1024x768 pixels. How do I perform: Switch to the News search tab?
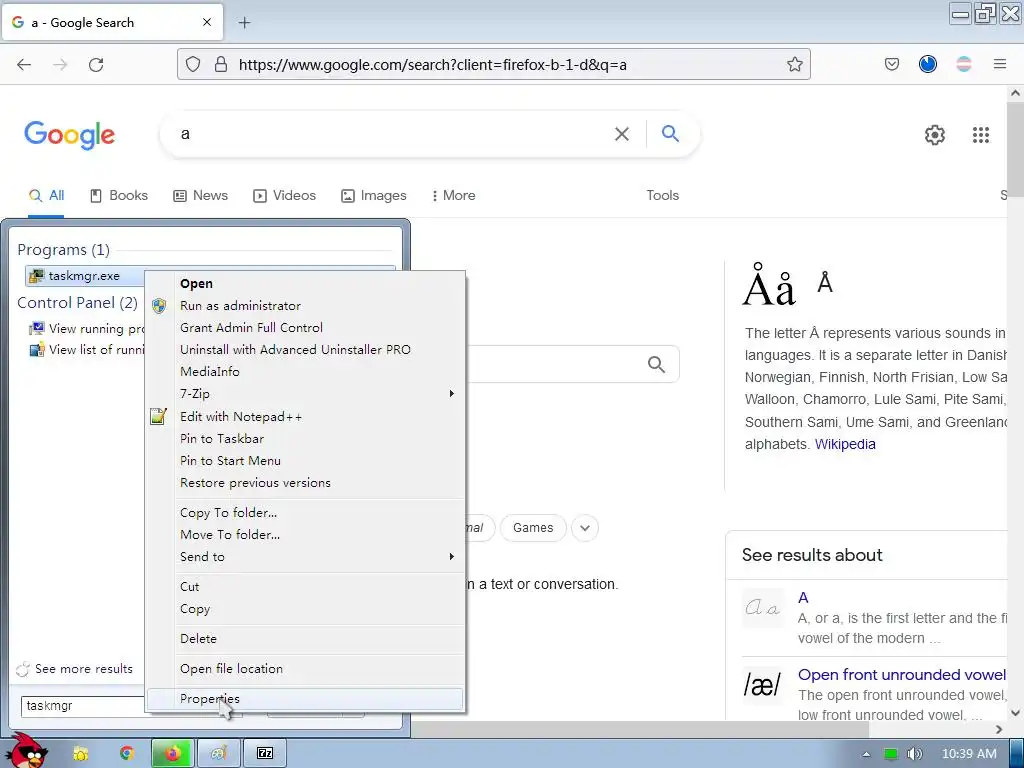tap(200, 195)
